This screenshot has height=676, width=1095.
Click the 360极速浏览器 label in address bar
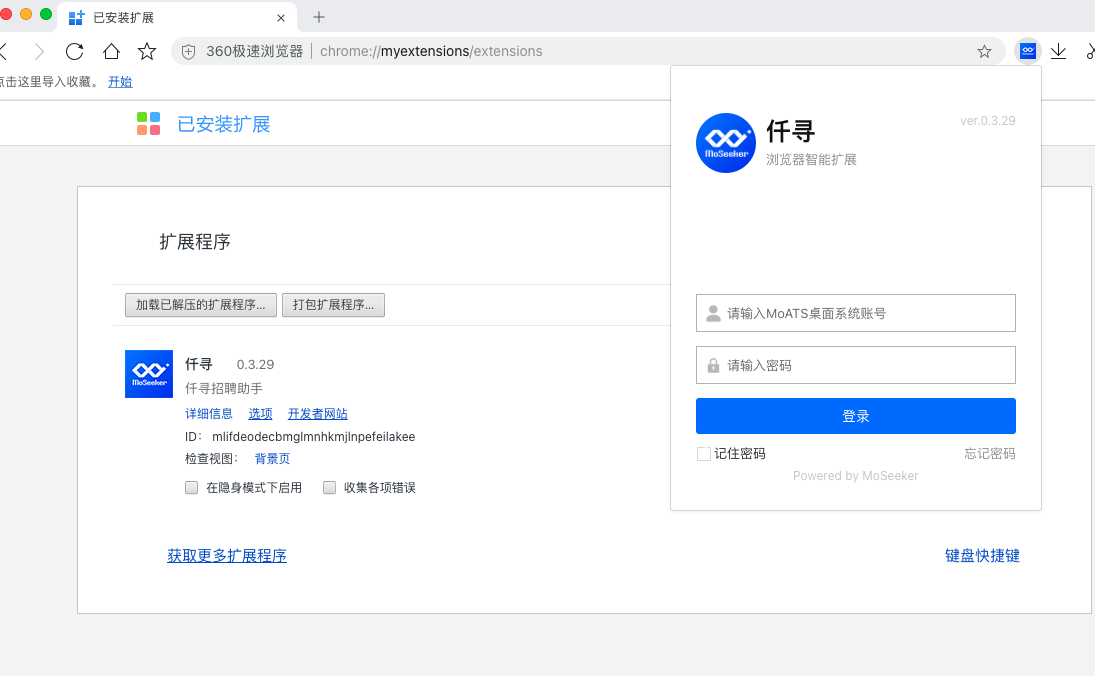pos(254,52)
